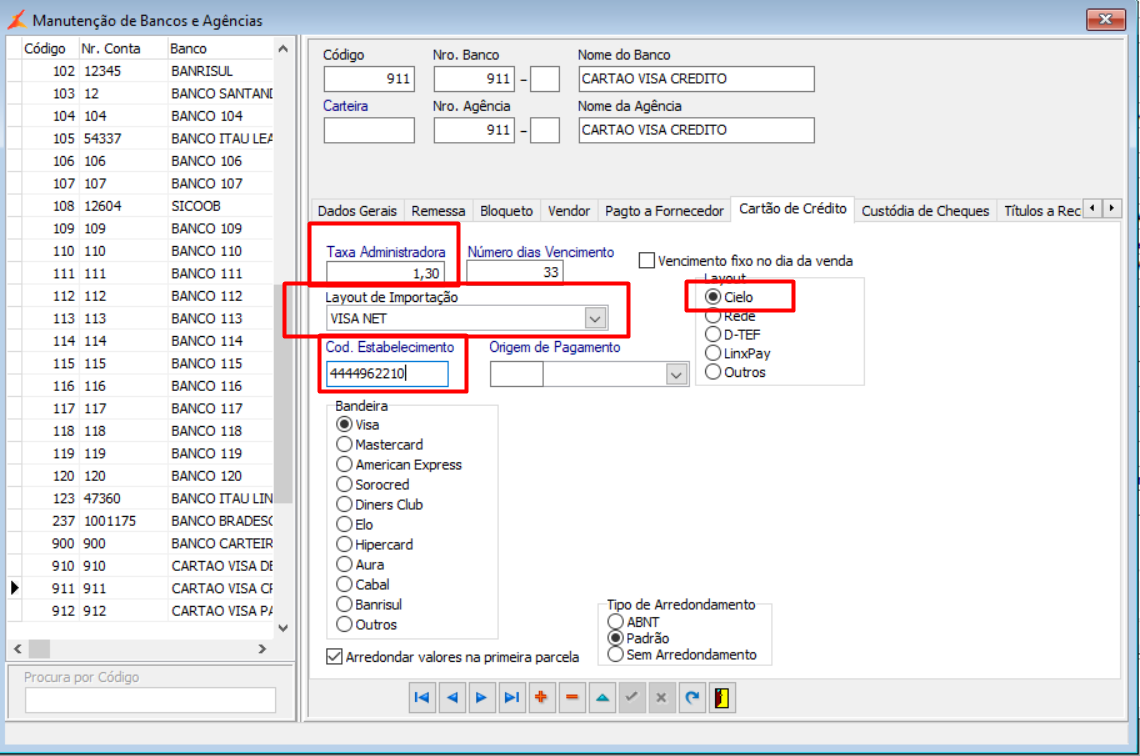1140x756 pixels.
Task: Click Número dias Vencimento field
Action: tap(514, 272)
